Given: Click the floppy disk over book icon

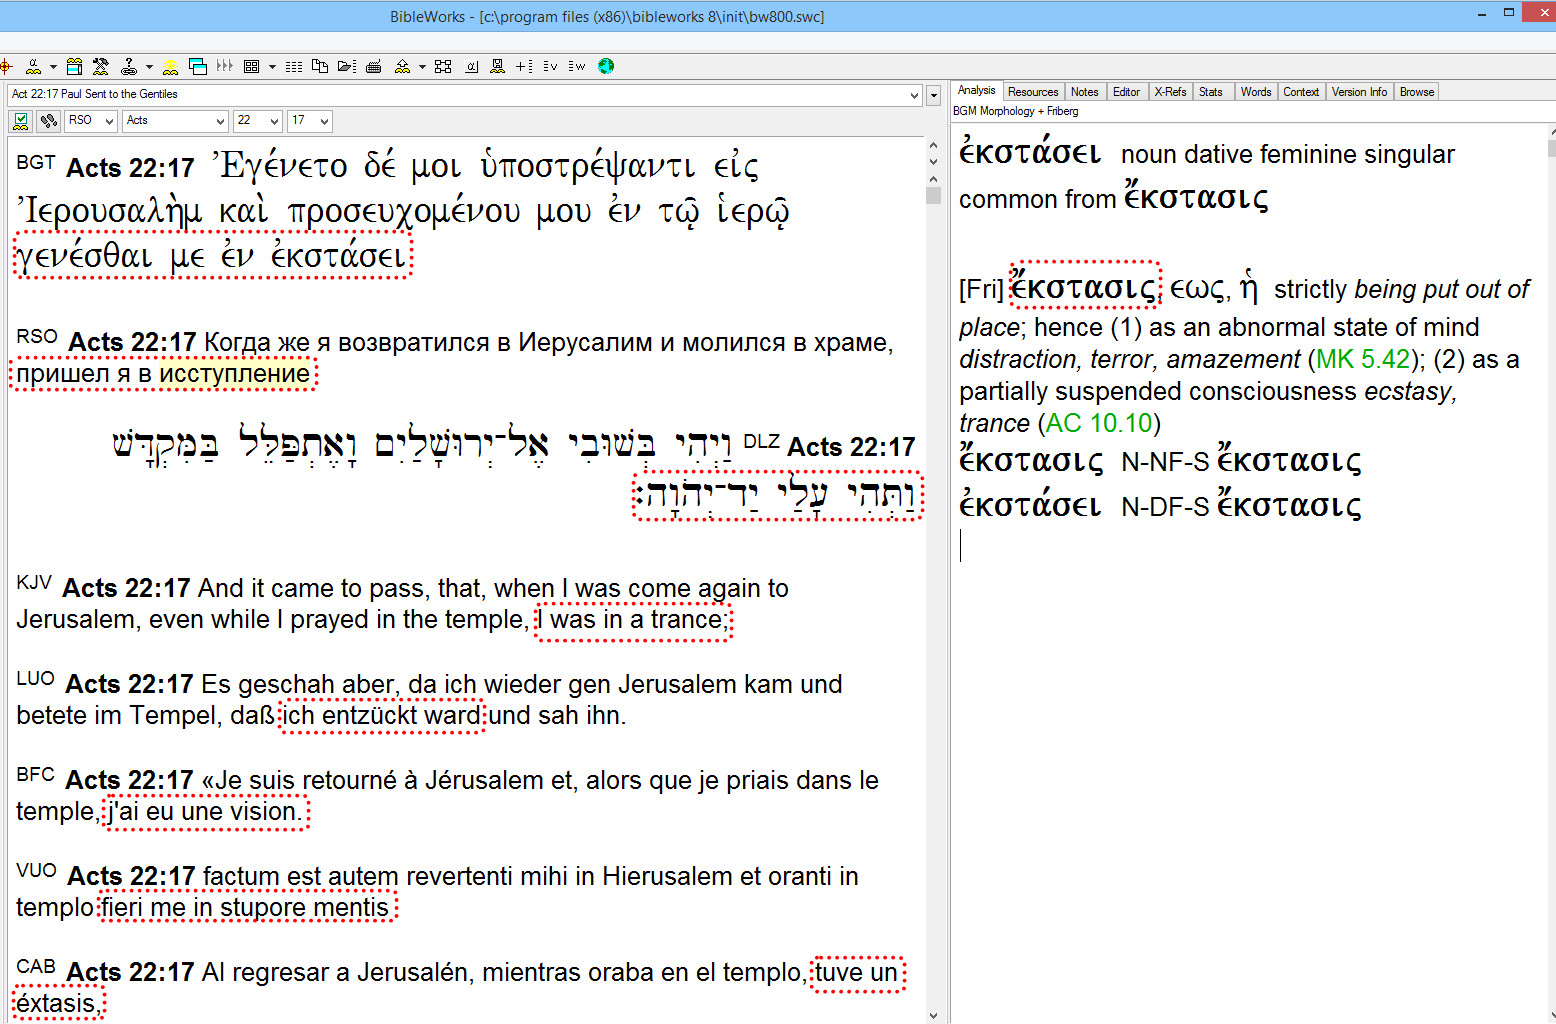Looking at the screenshot, I should coord(497,66).
